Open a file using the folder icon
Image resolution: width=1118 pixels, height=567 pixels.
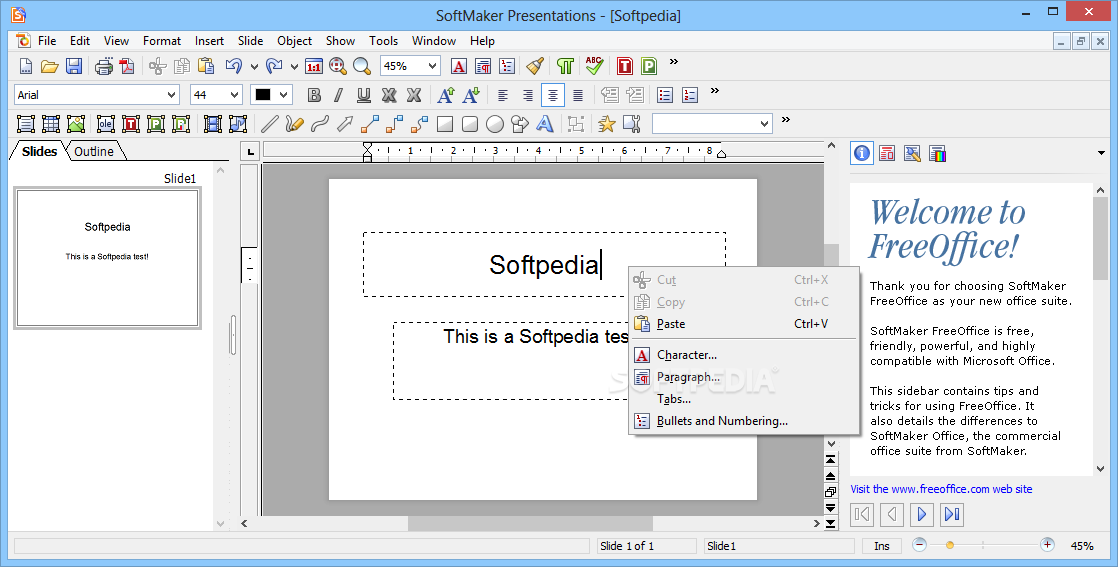pyautogui.click(x=49, y=66)
